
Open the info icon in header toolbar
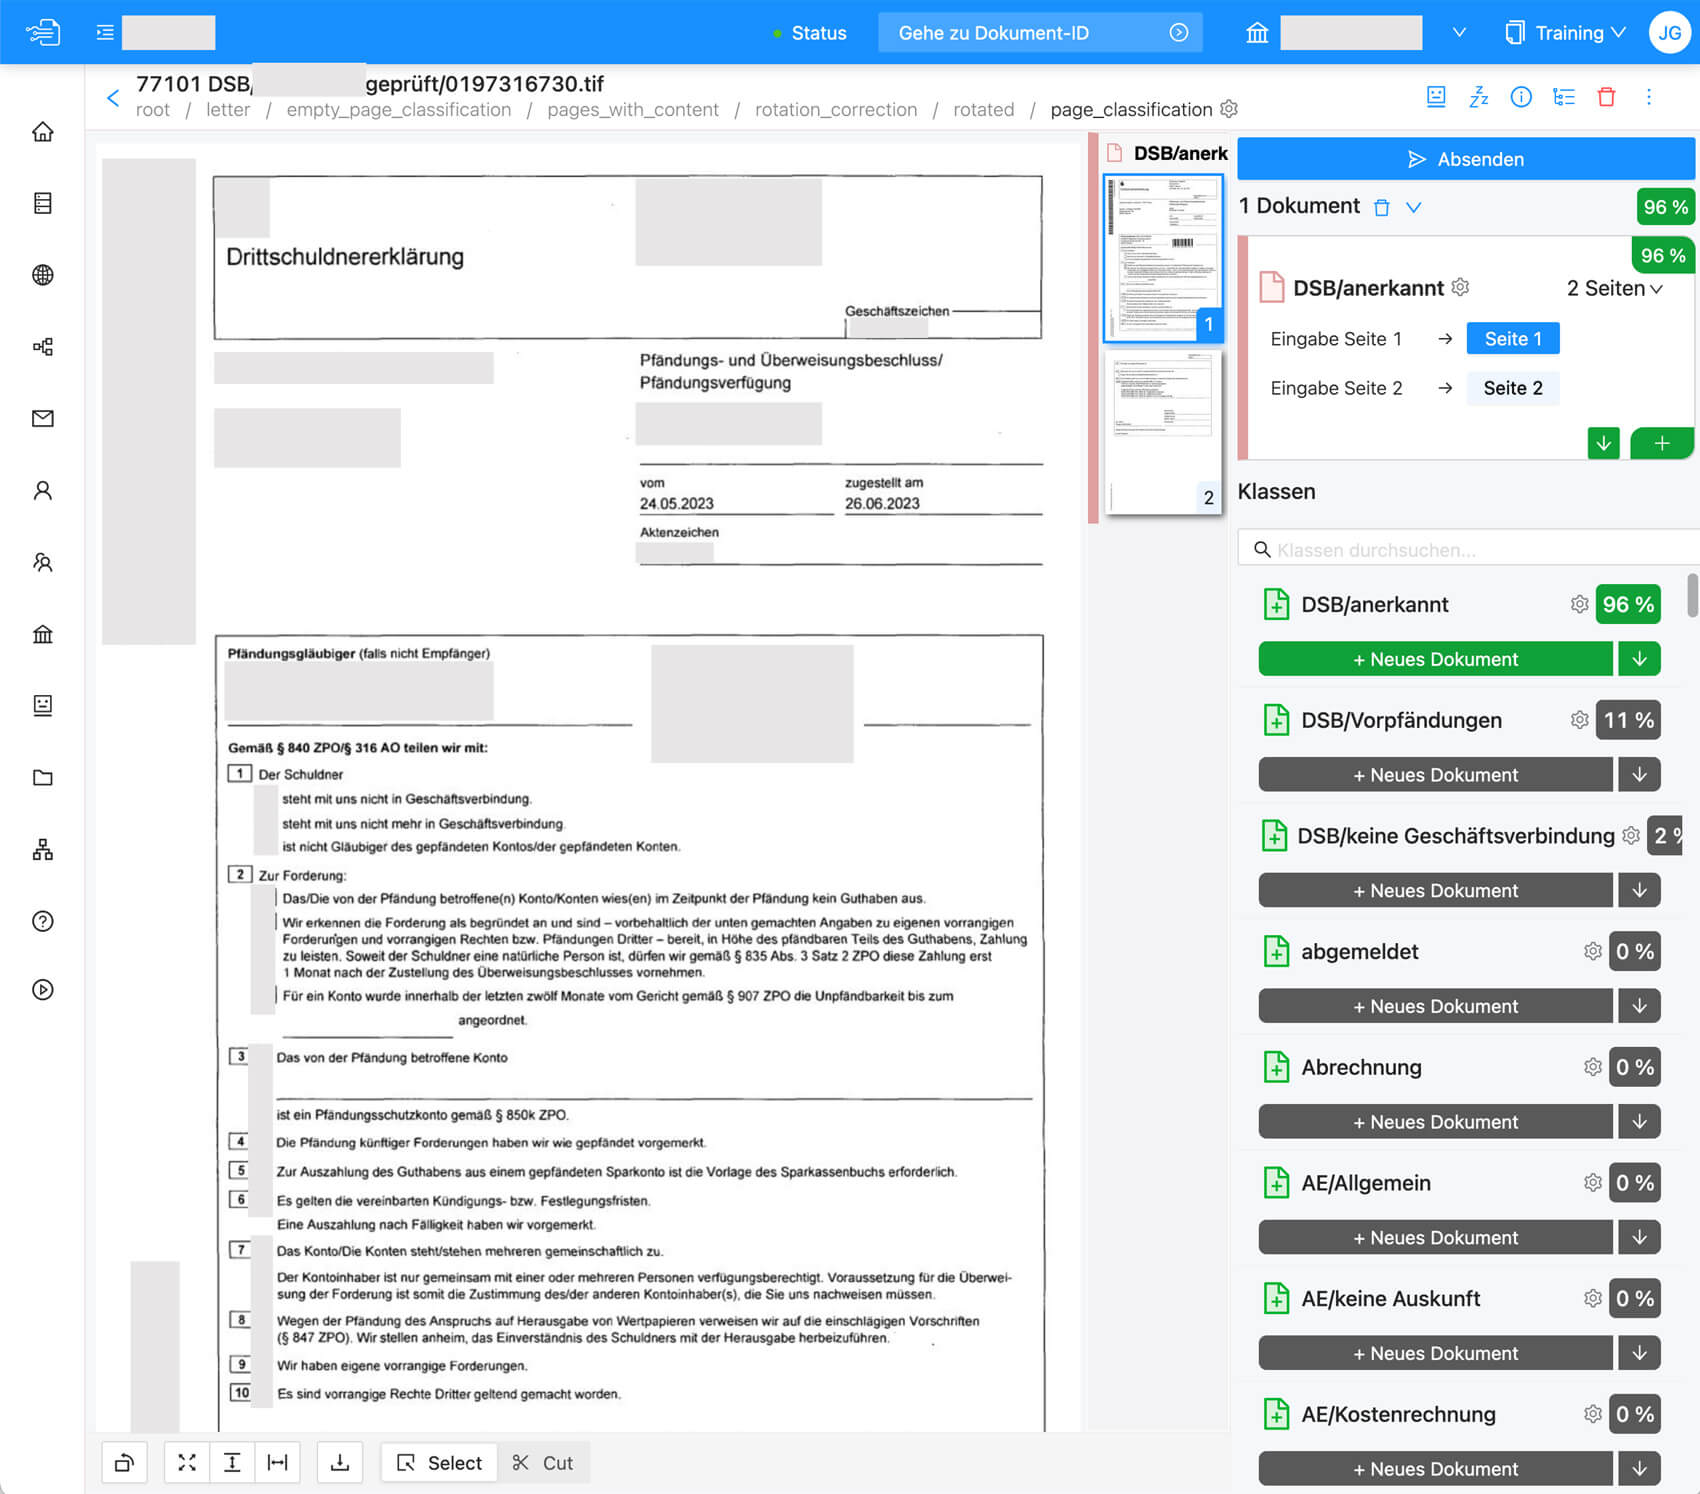(x=1520, y=97)
